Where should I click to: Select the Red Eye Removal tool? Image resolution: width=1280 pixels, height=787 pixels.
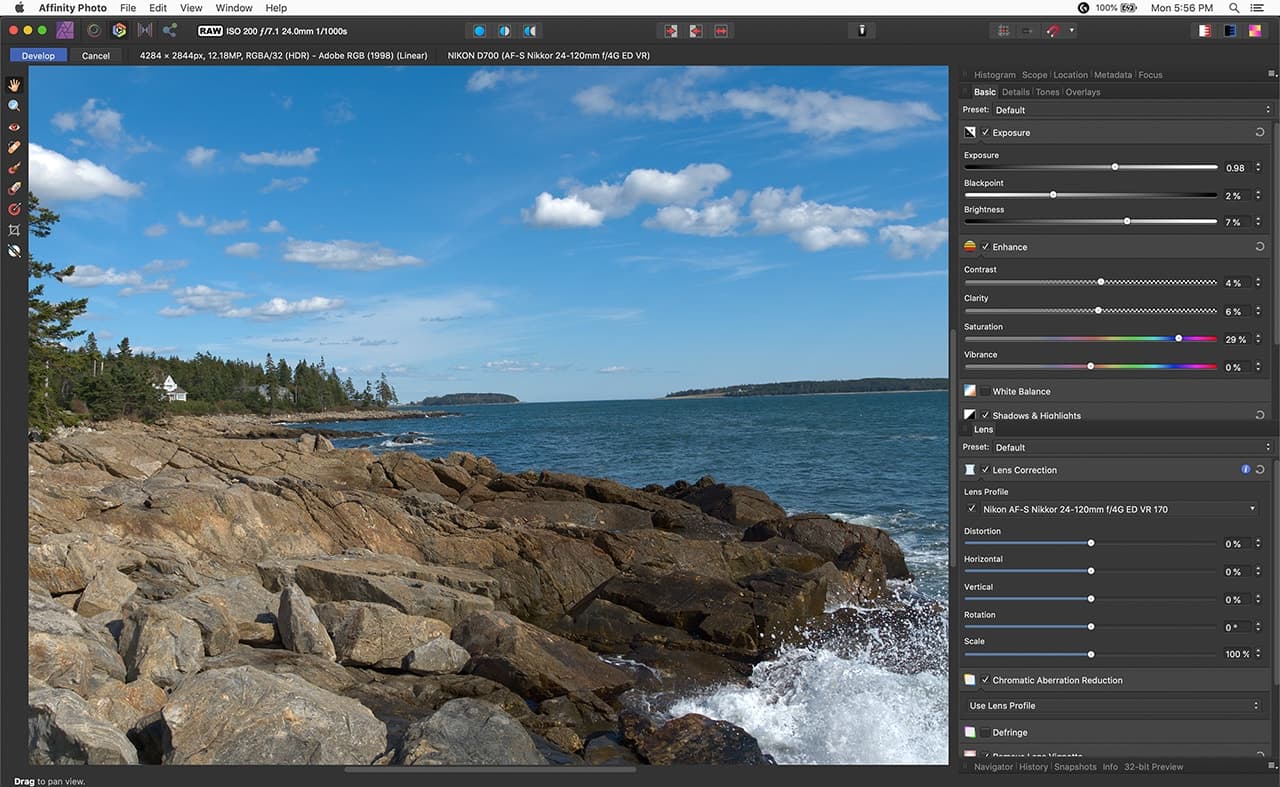[14, 127]
